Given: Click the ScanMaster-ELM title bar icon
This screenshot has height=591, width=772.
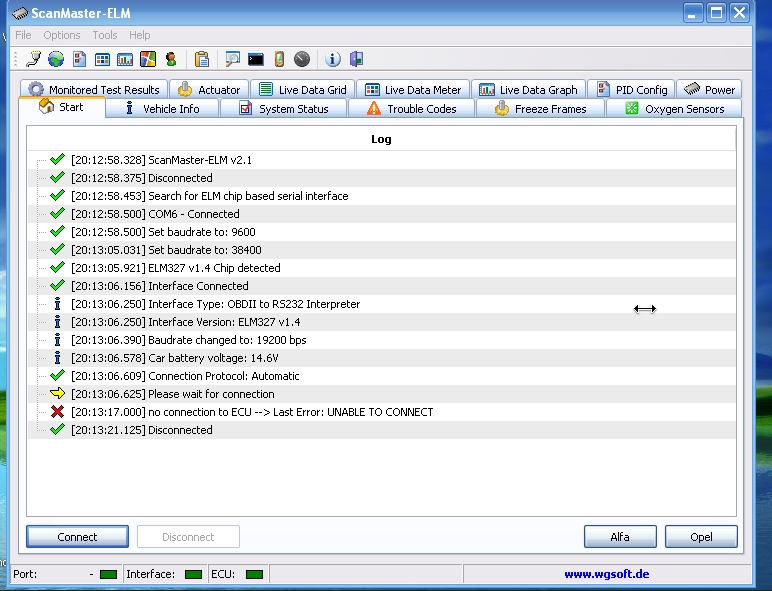Looking at the screenshot, I should tap(20, 13).
